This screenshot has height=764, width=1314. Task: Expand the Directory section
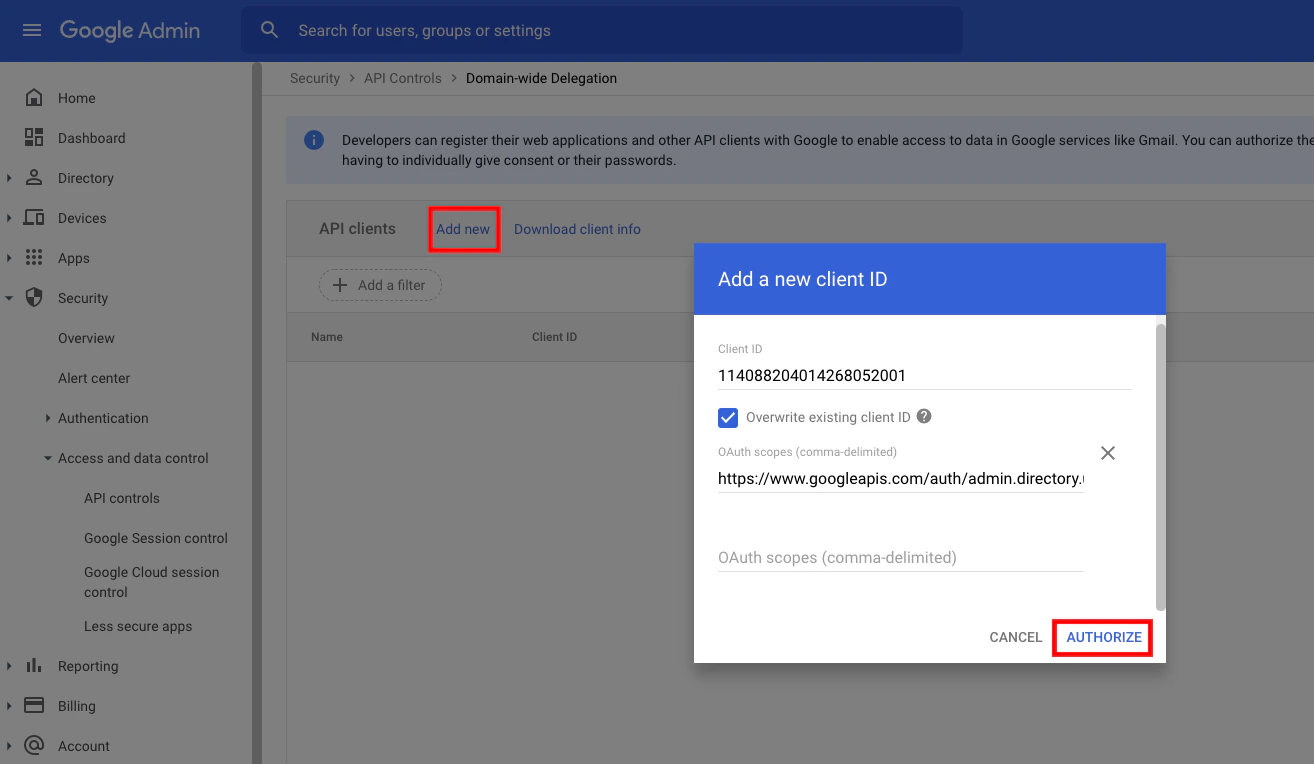coord(10,178)
